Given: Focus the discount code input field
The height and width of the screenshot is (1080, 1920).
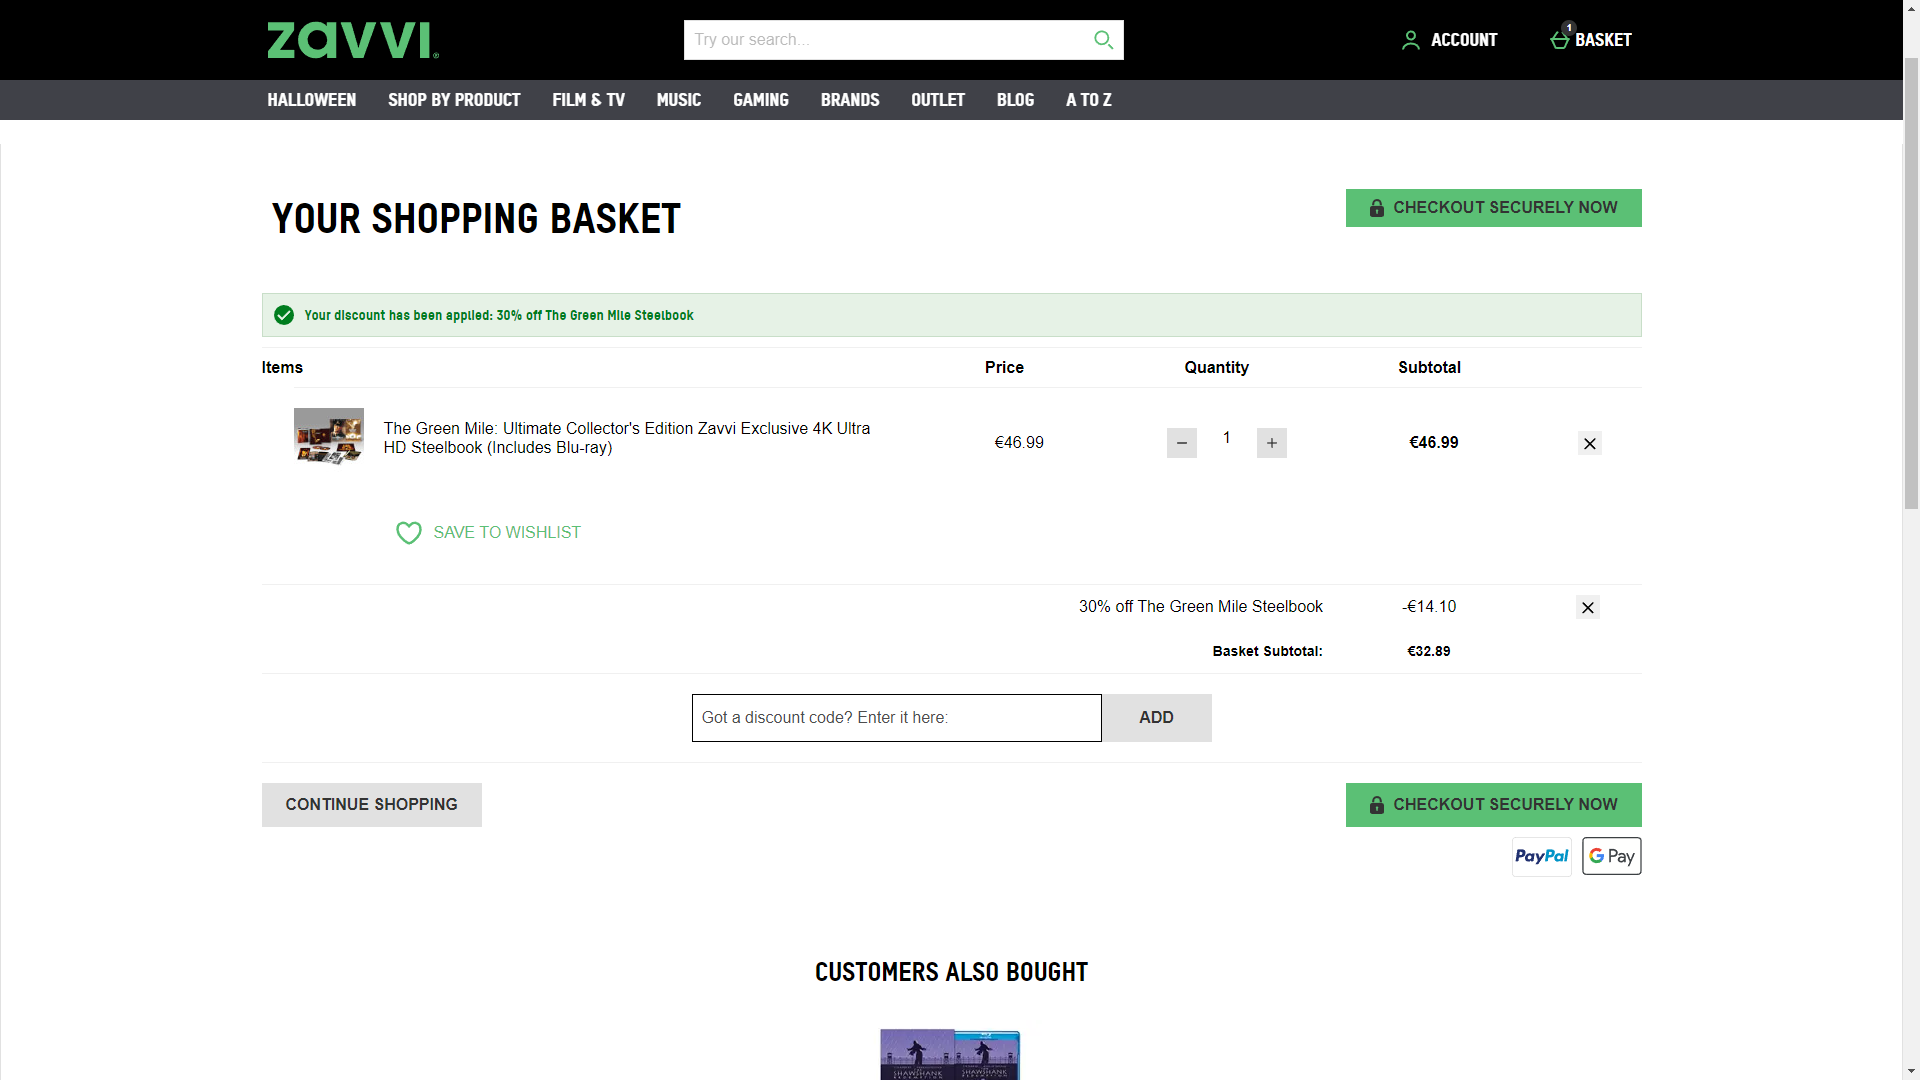Looking at the screenshot, I should (x=896, y=718).
